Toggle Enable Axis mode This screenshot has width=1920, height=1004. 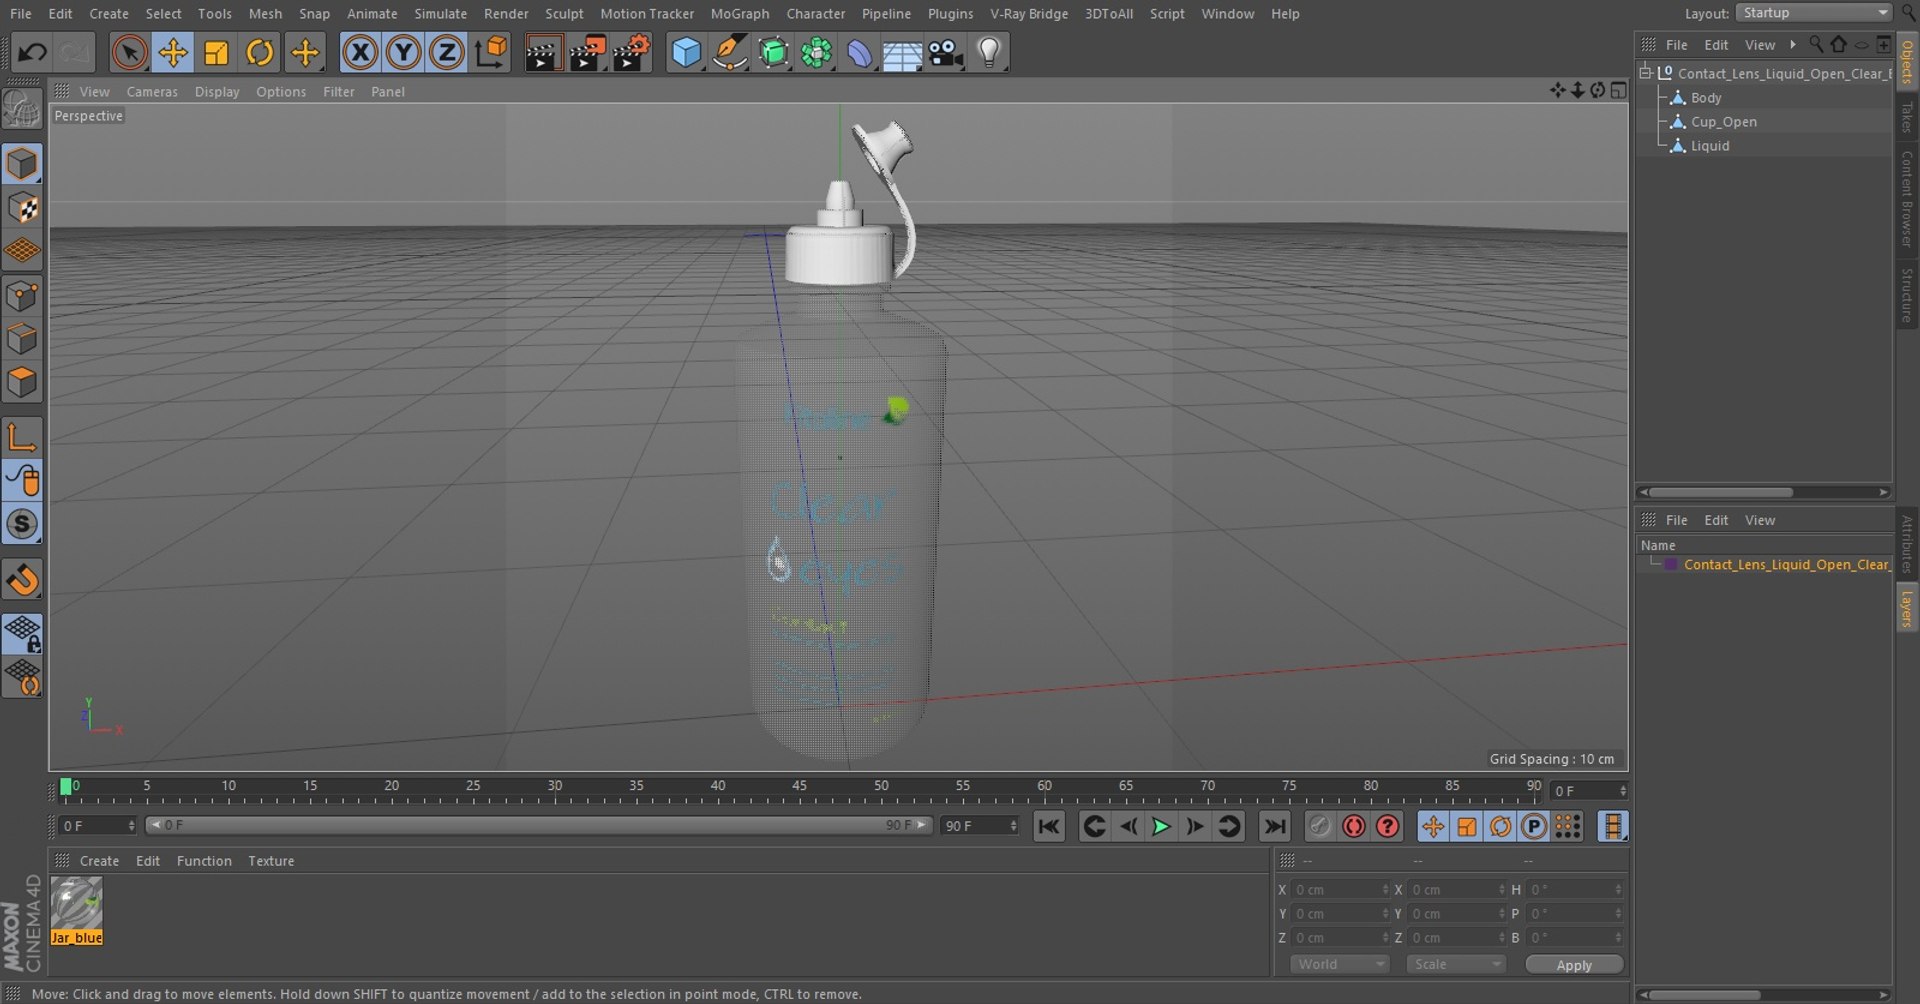click(x=22, y=437)
